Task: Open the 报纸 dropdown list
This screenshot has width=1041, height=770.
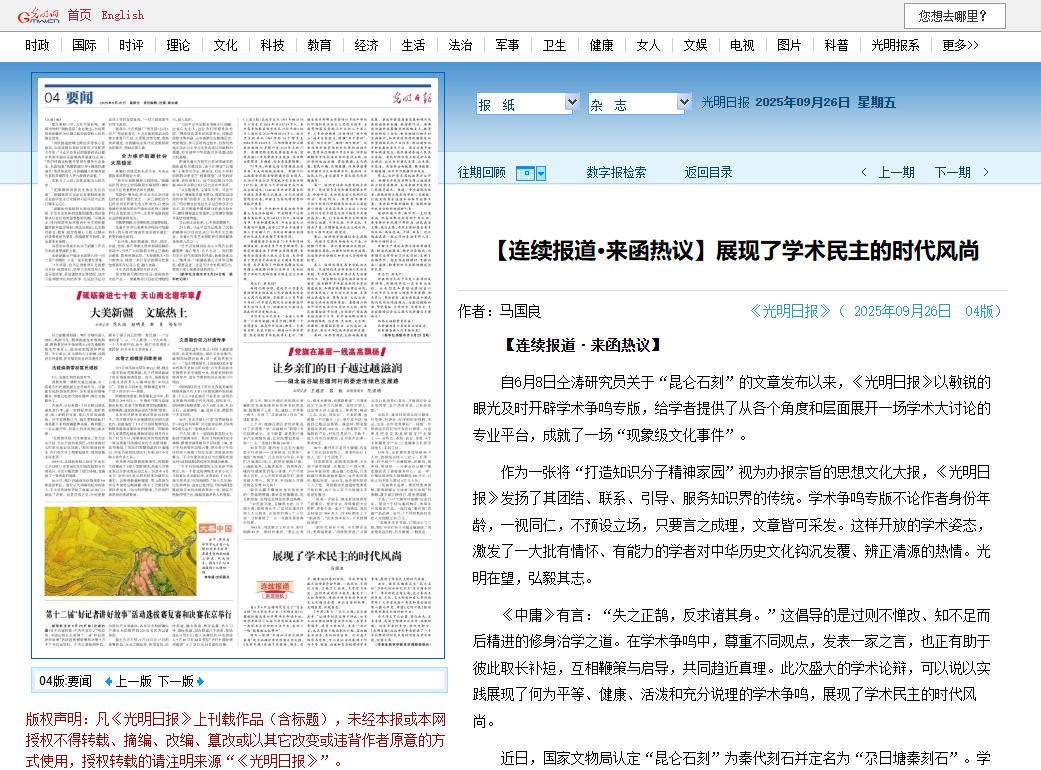Action: pyautogui.click(x=528, y=103)
